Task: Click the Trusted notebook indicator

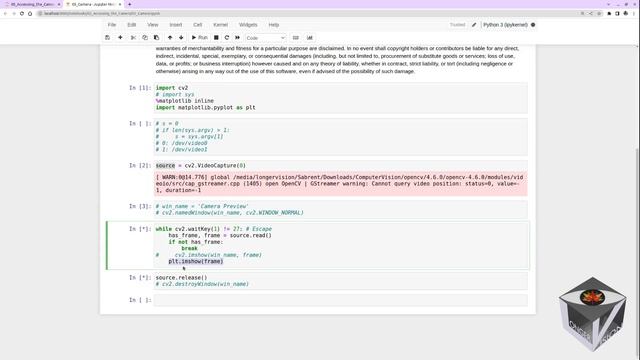Action: tap(458, 25)
